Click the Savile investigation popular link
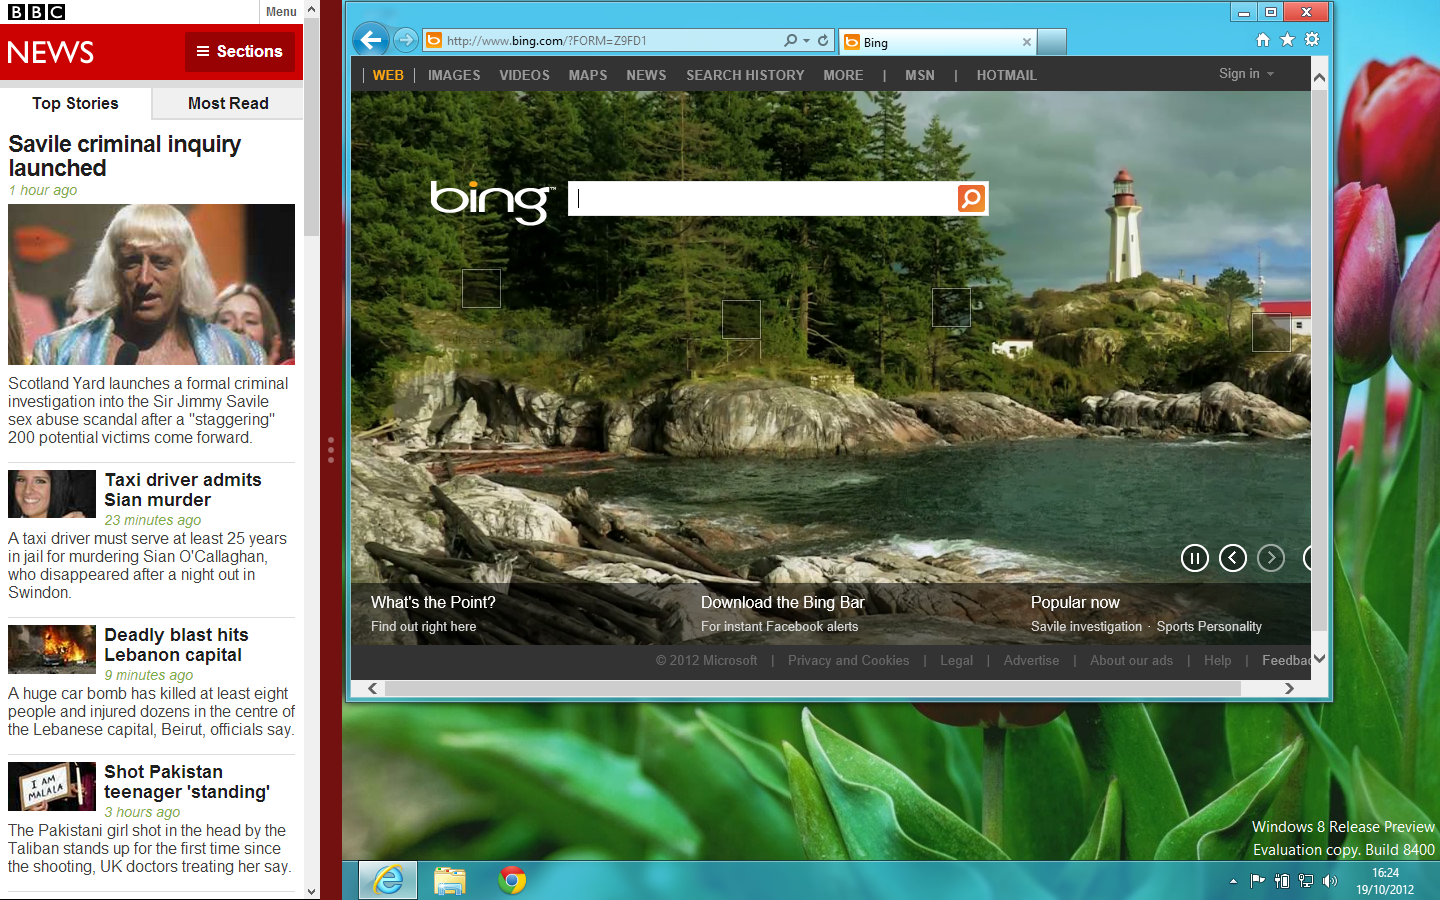Screen dimensions: 1440x900 (x=1086, y=626)
